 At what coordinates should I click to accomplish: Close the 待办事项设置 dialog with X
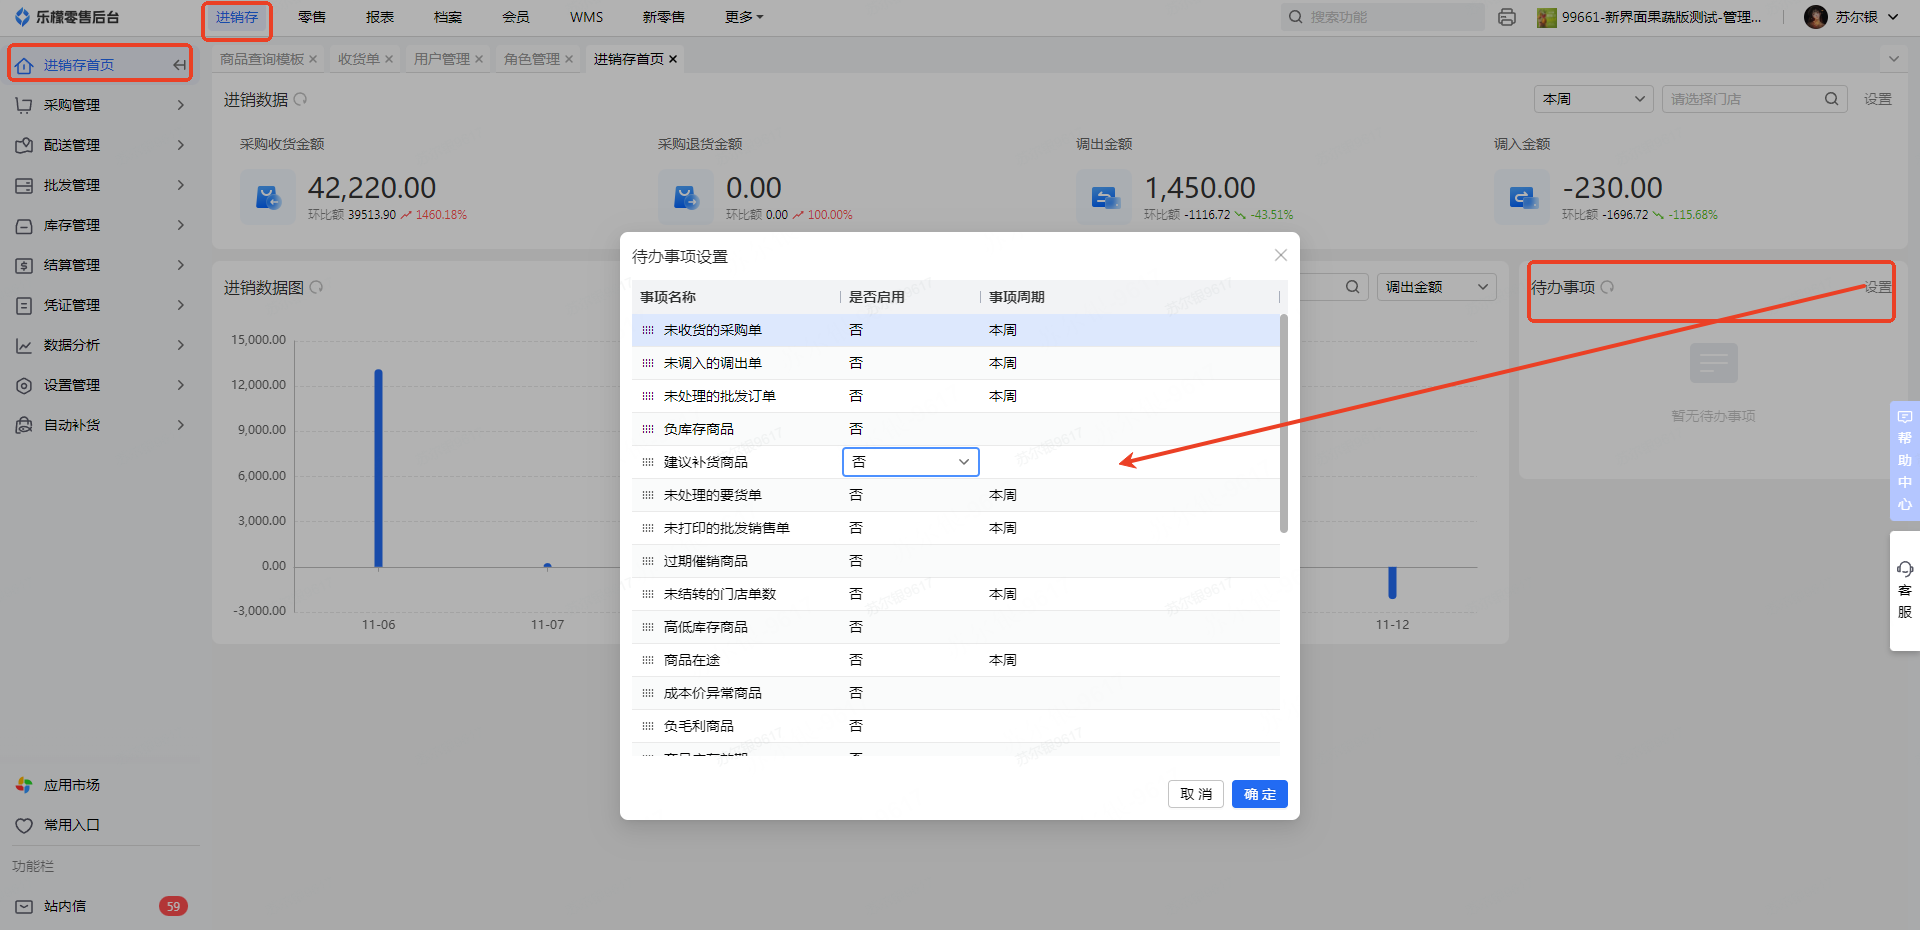(x=1280, y=255)
